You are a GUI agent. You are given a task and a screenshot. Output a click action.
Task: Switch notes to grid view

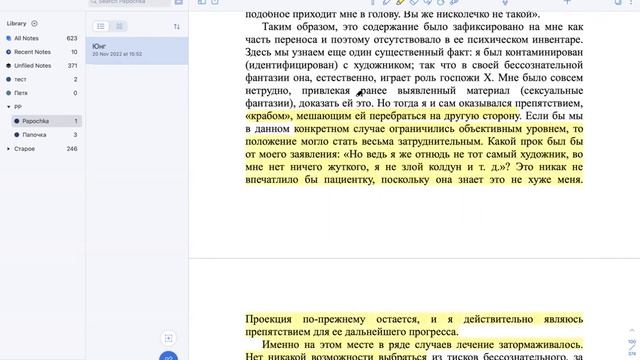tap(119, 27)
